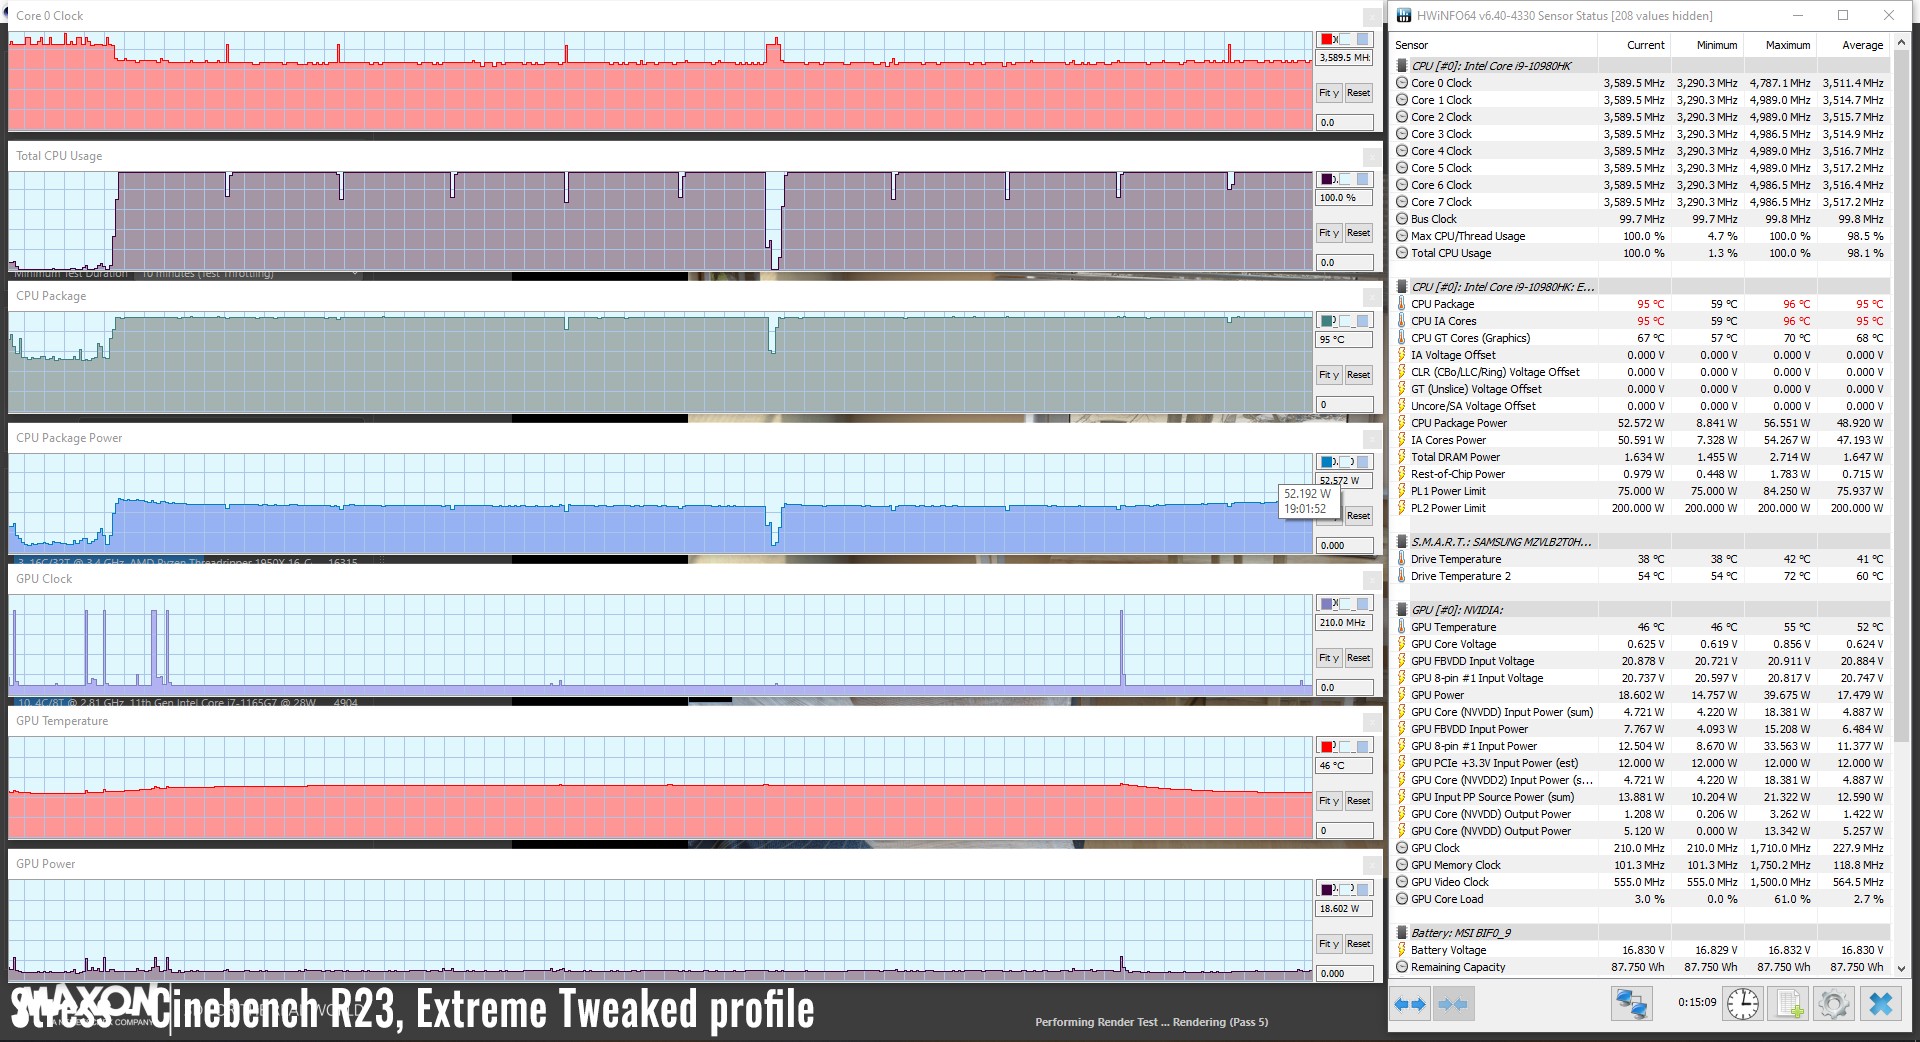The image size is (1920, 1042).
Task: Reset the elapsed time clock icon
Action: (1742, 1004)
